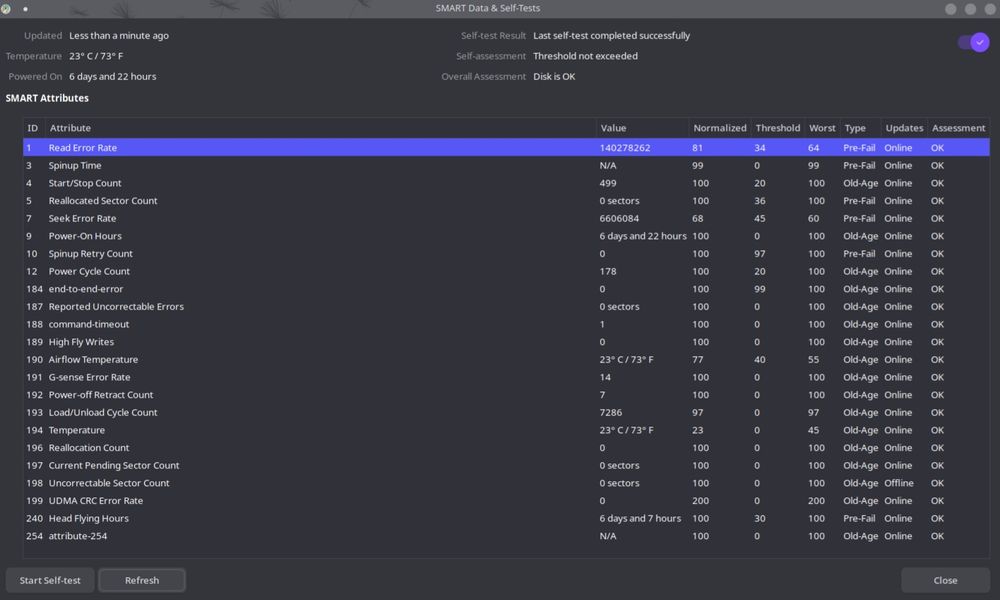Select the Power Cycle Count row
The width and height of the screenshot is (1000, 600).
tap(506, 271)
